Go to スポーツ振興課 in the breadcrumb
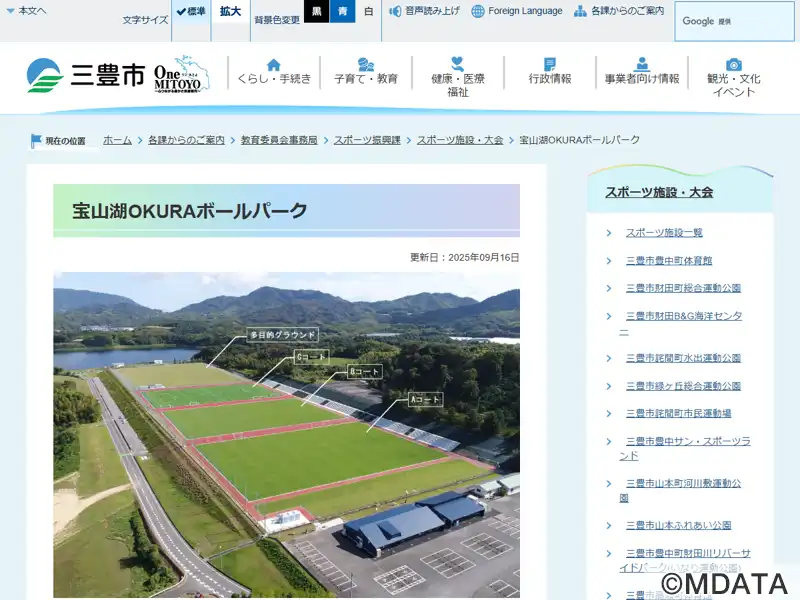This screenshot has height=600, width=800. point(367,140)
